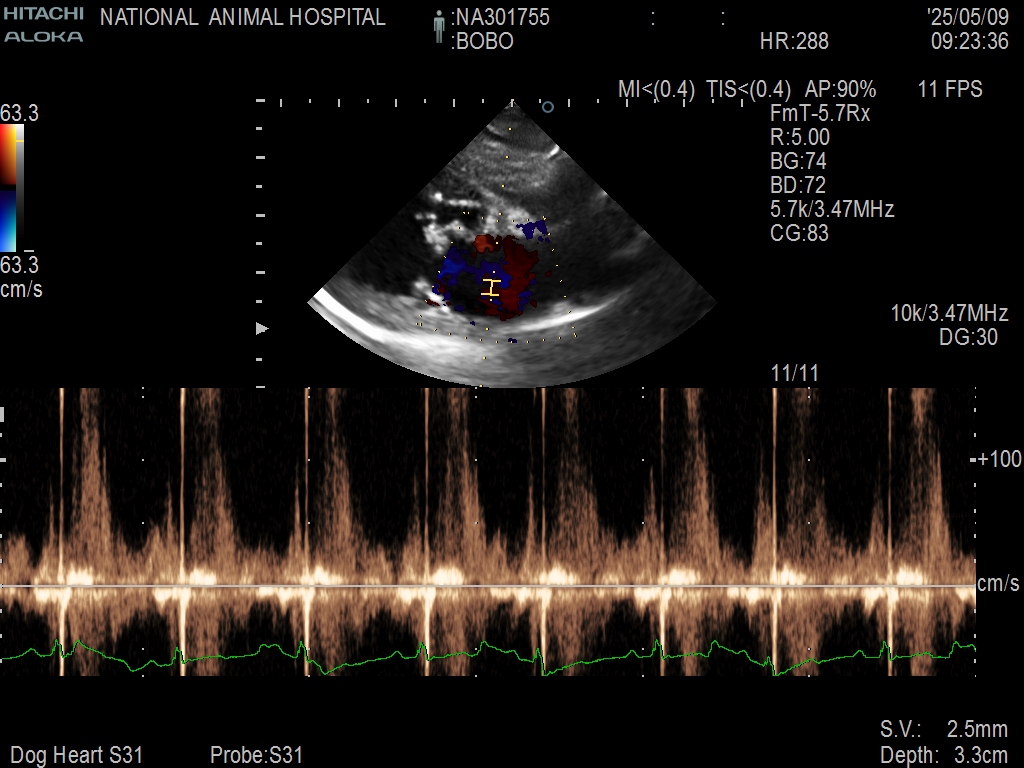Click the BG:74 B-mode gain value

coord(798,162)
